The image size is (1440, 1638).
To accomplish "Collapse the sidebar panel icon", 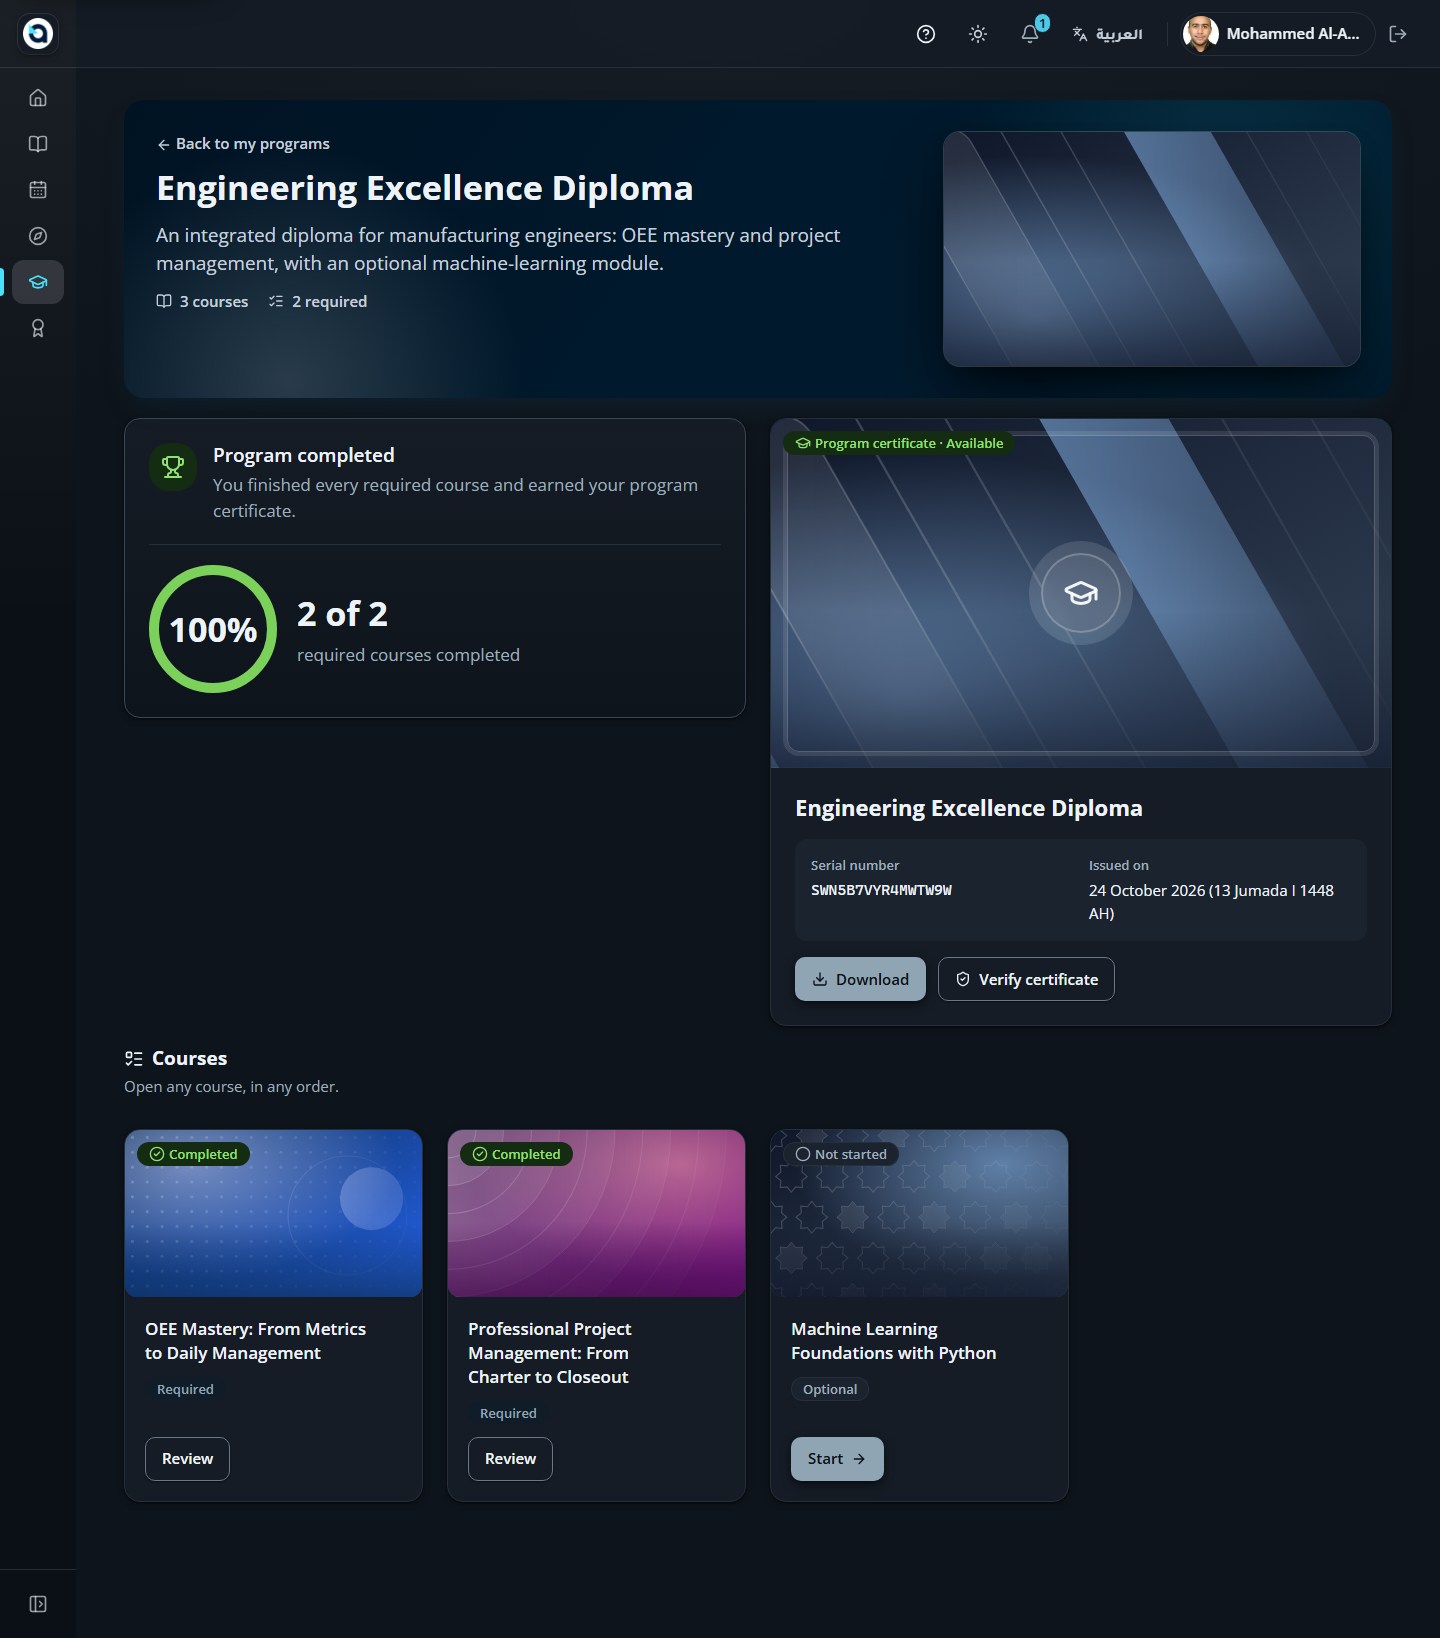I will pyautogui.click(x=38, y=1604).
